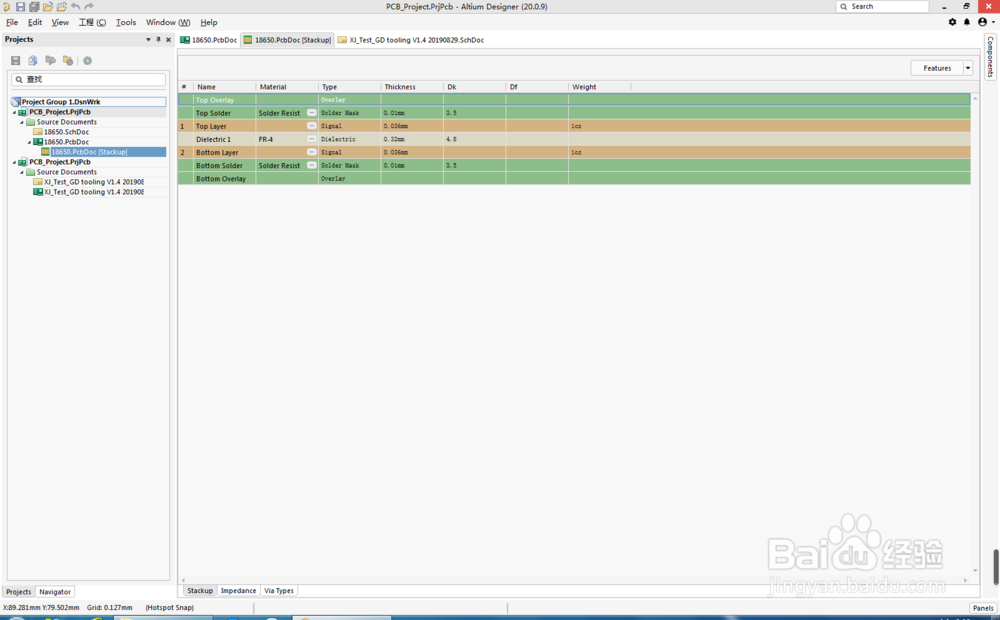Click the compile project icon in Projects toolbar
The height and width of the screenshot is (620, 1000).
coord(33,61)
